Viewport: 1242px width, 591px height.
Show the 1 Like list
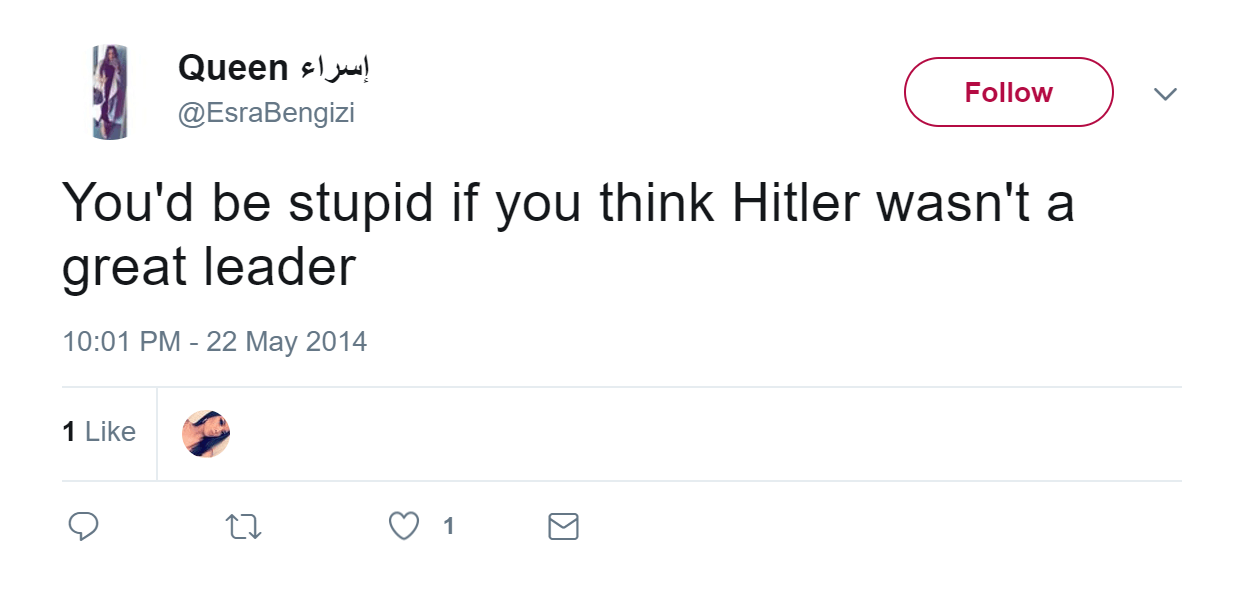tap(99, 432)
